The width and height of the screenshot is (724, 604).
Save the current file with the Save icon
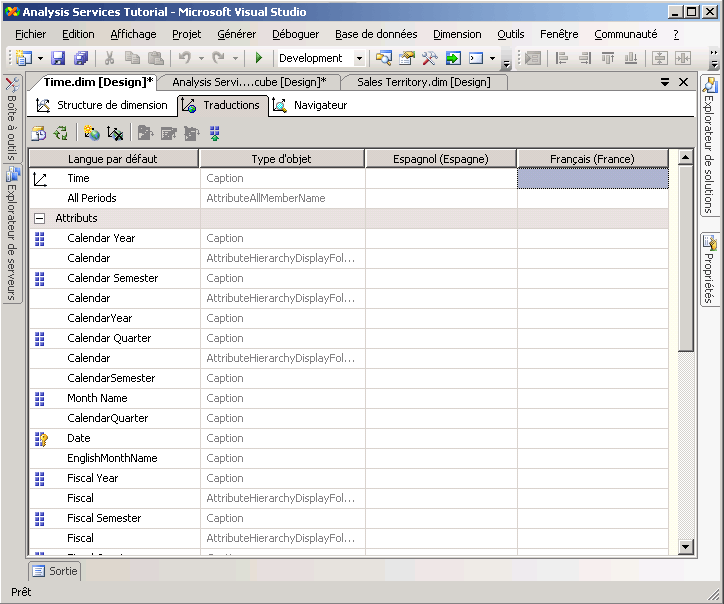[58, 58]
